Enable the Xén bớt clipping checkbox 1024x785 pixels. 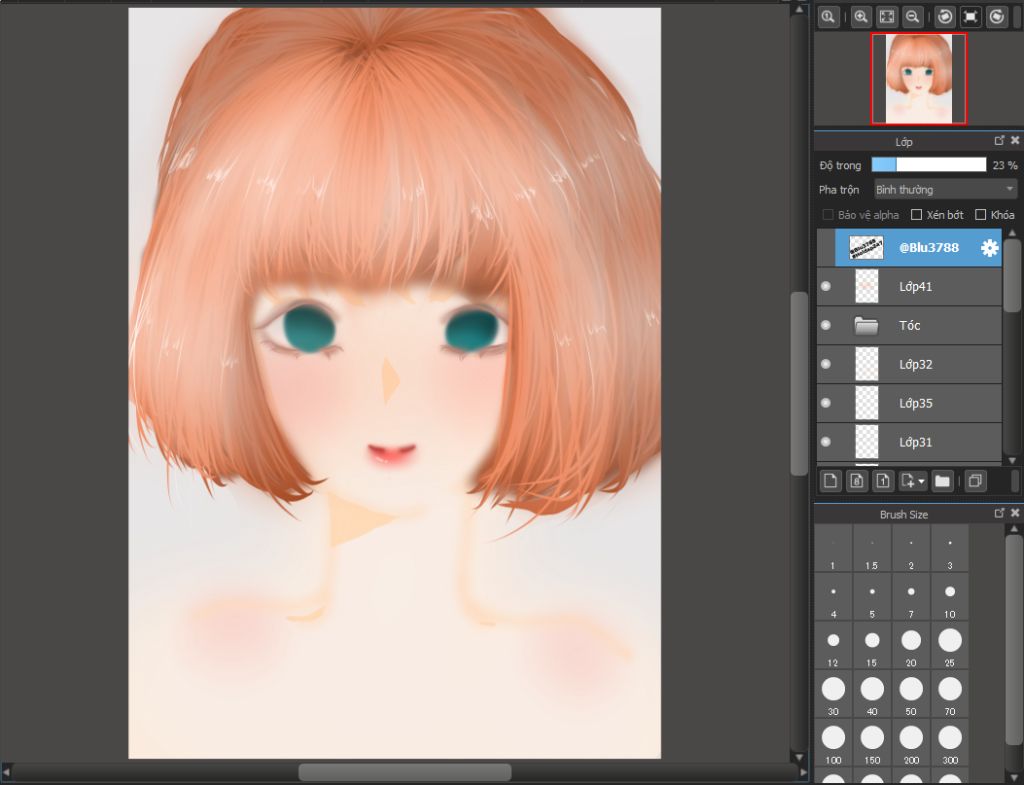click(x=916, y=215)
